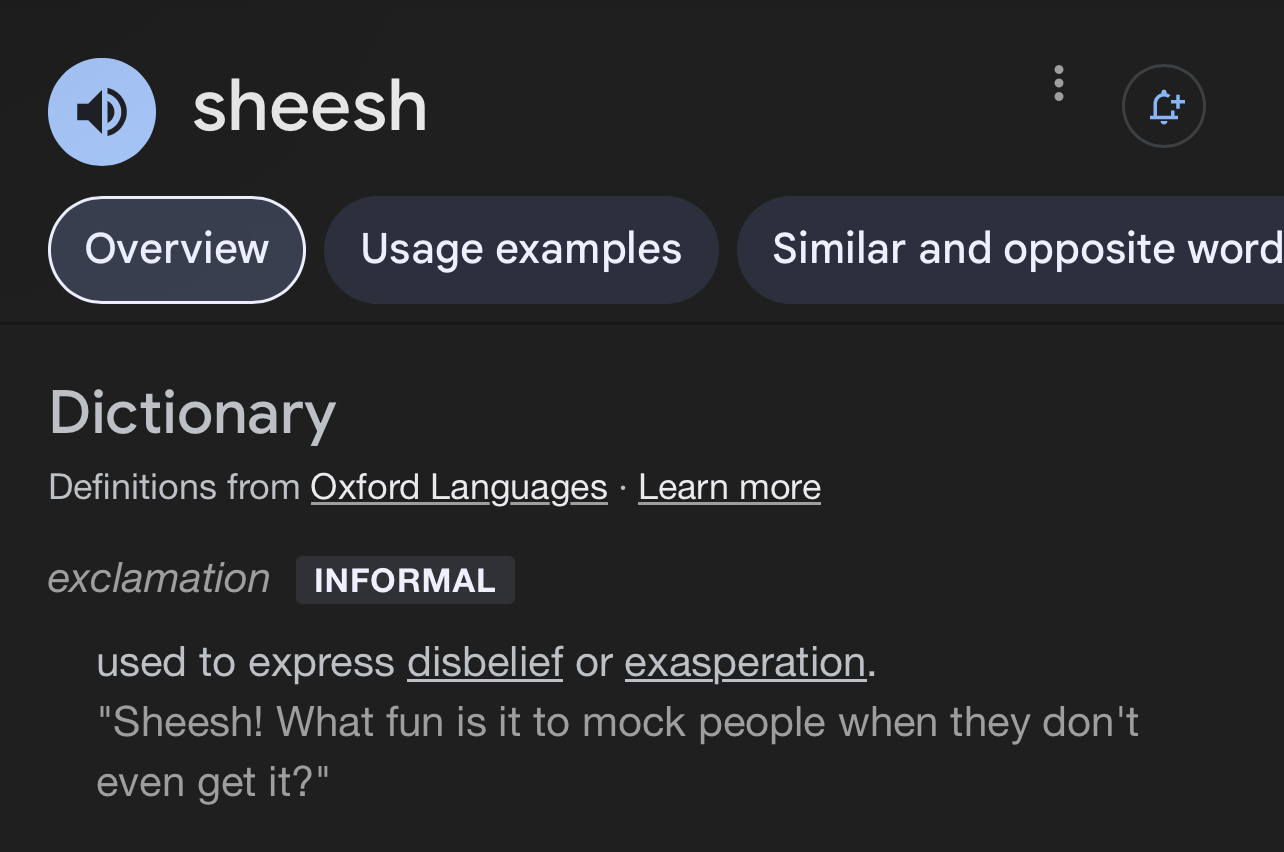Look up the underlined word exasperation
Viewport: 1284px width, 852px height.
click(745, 662)
